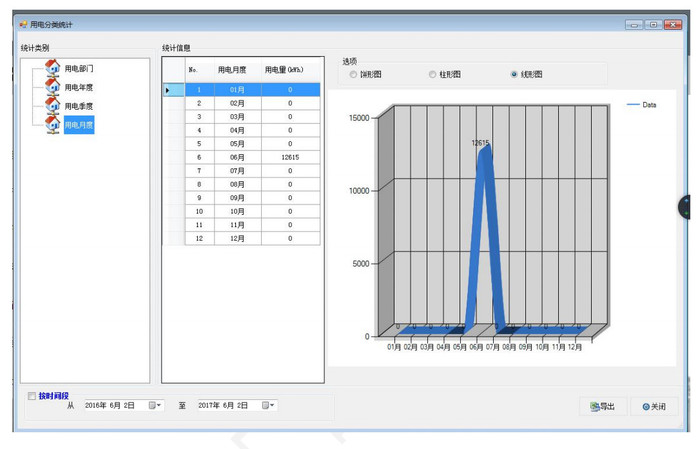Click the 12月 x-axis label under the chart

click(x=575, y=347)
